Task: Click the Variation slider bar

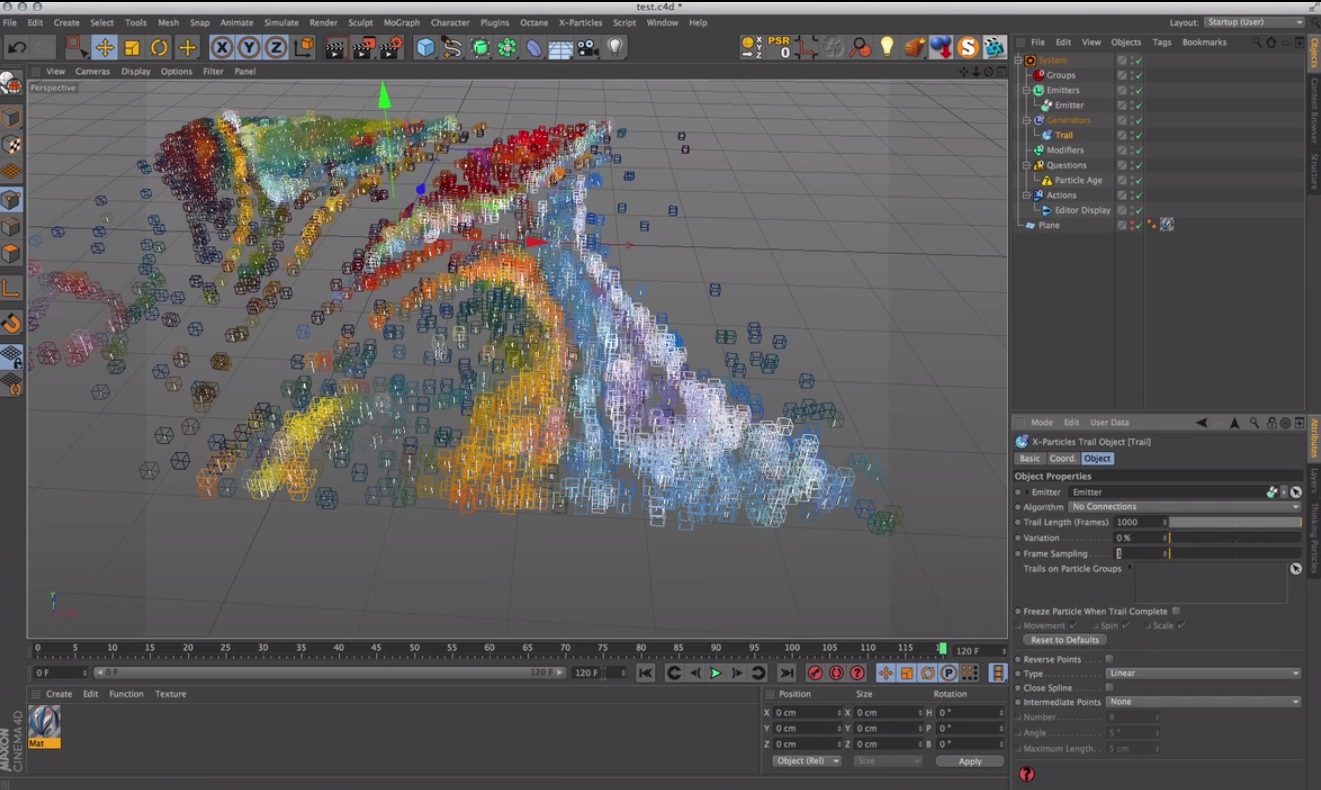Action: point(1235,538)
